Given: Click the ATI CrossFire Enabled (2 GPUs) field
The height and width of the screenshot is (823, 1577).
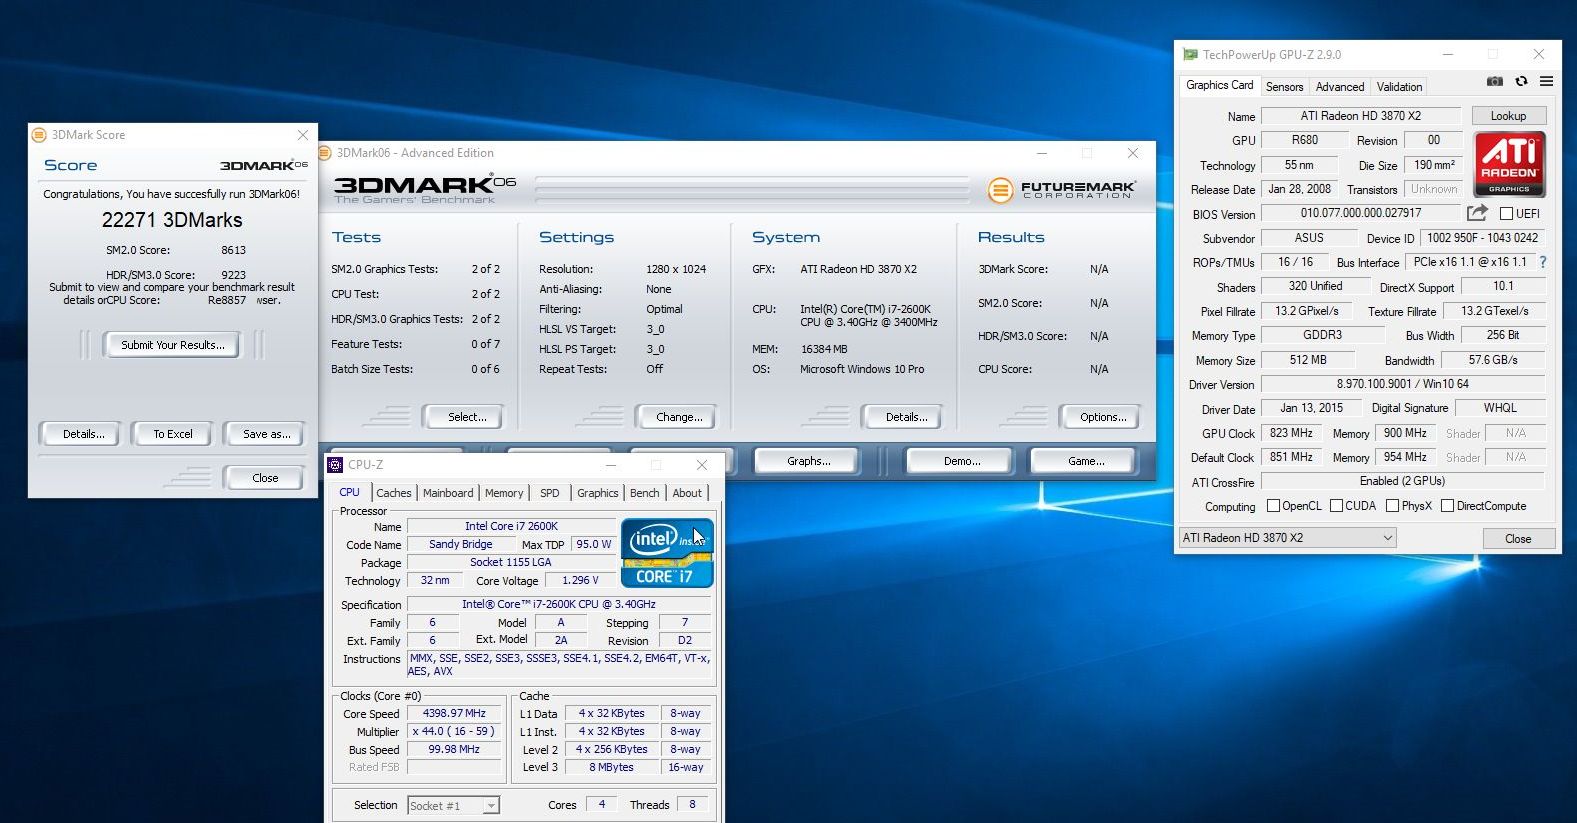Looking at the screenshot, I should coord(1403,481).
